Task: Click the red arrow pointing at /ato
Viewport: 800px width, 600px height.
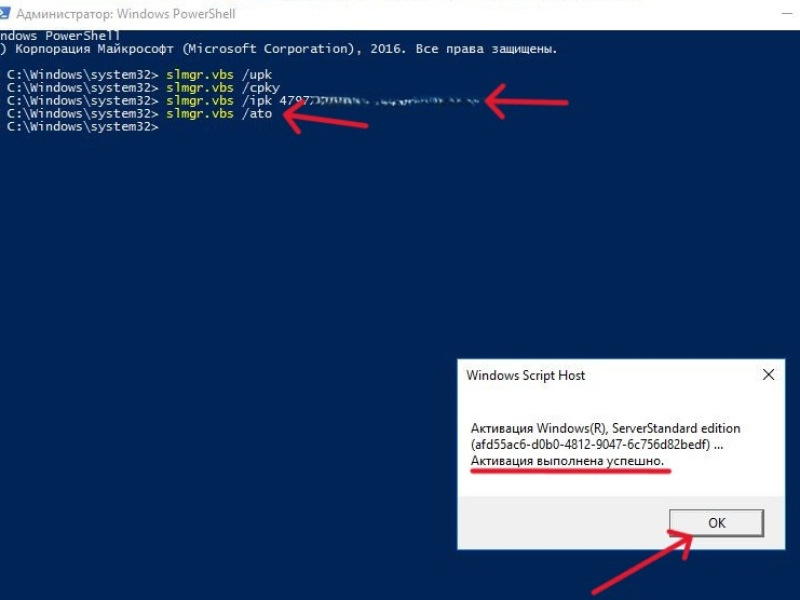Action: 325,118
